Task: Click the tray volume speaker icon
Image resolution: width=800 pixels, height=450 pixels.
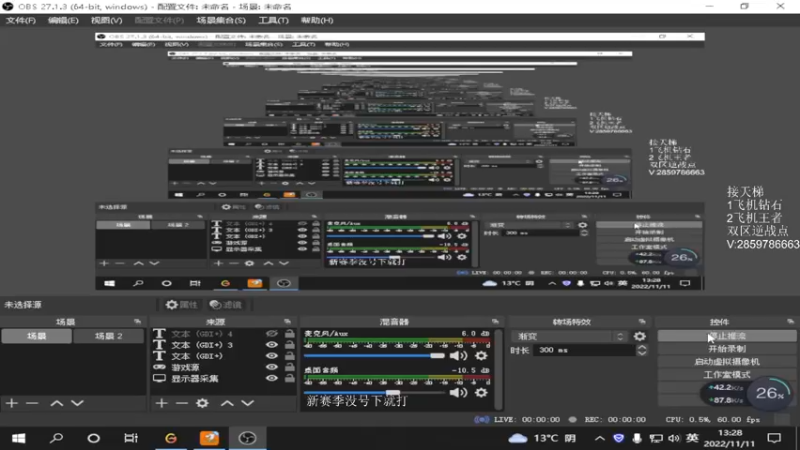Action: coord(674,438)
